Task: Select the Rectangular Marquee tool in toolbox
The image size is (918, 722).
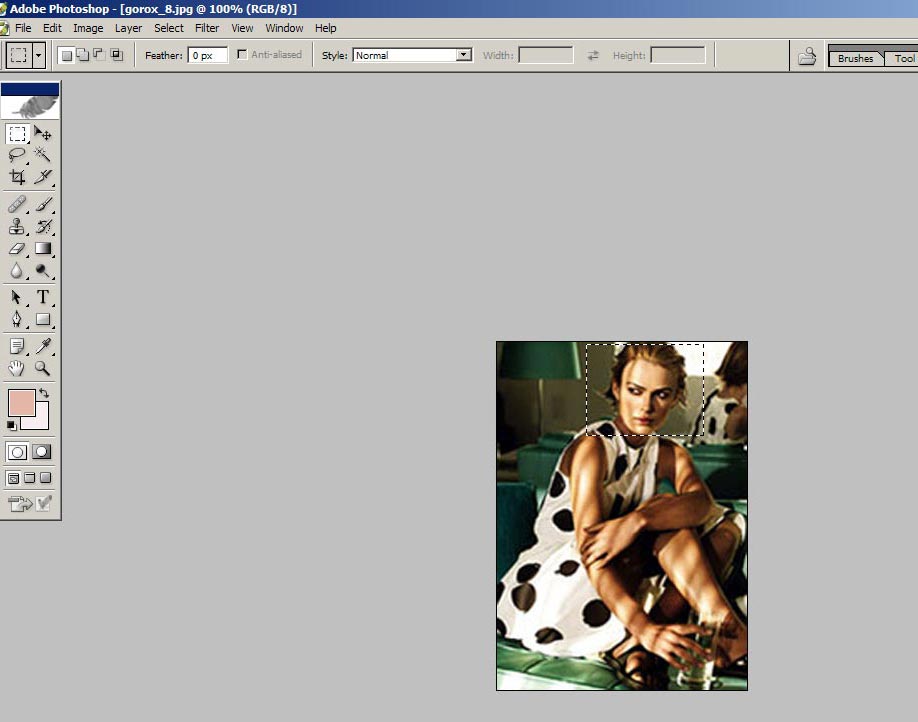Action: (x=17, y=134)
